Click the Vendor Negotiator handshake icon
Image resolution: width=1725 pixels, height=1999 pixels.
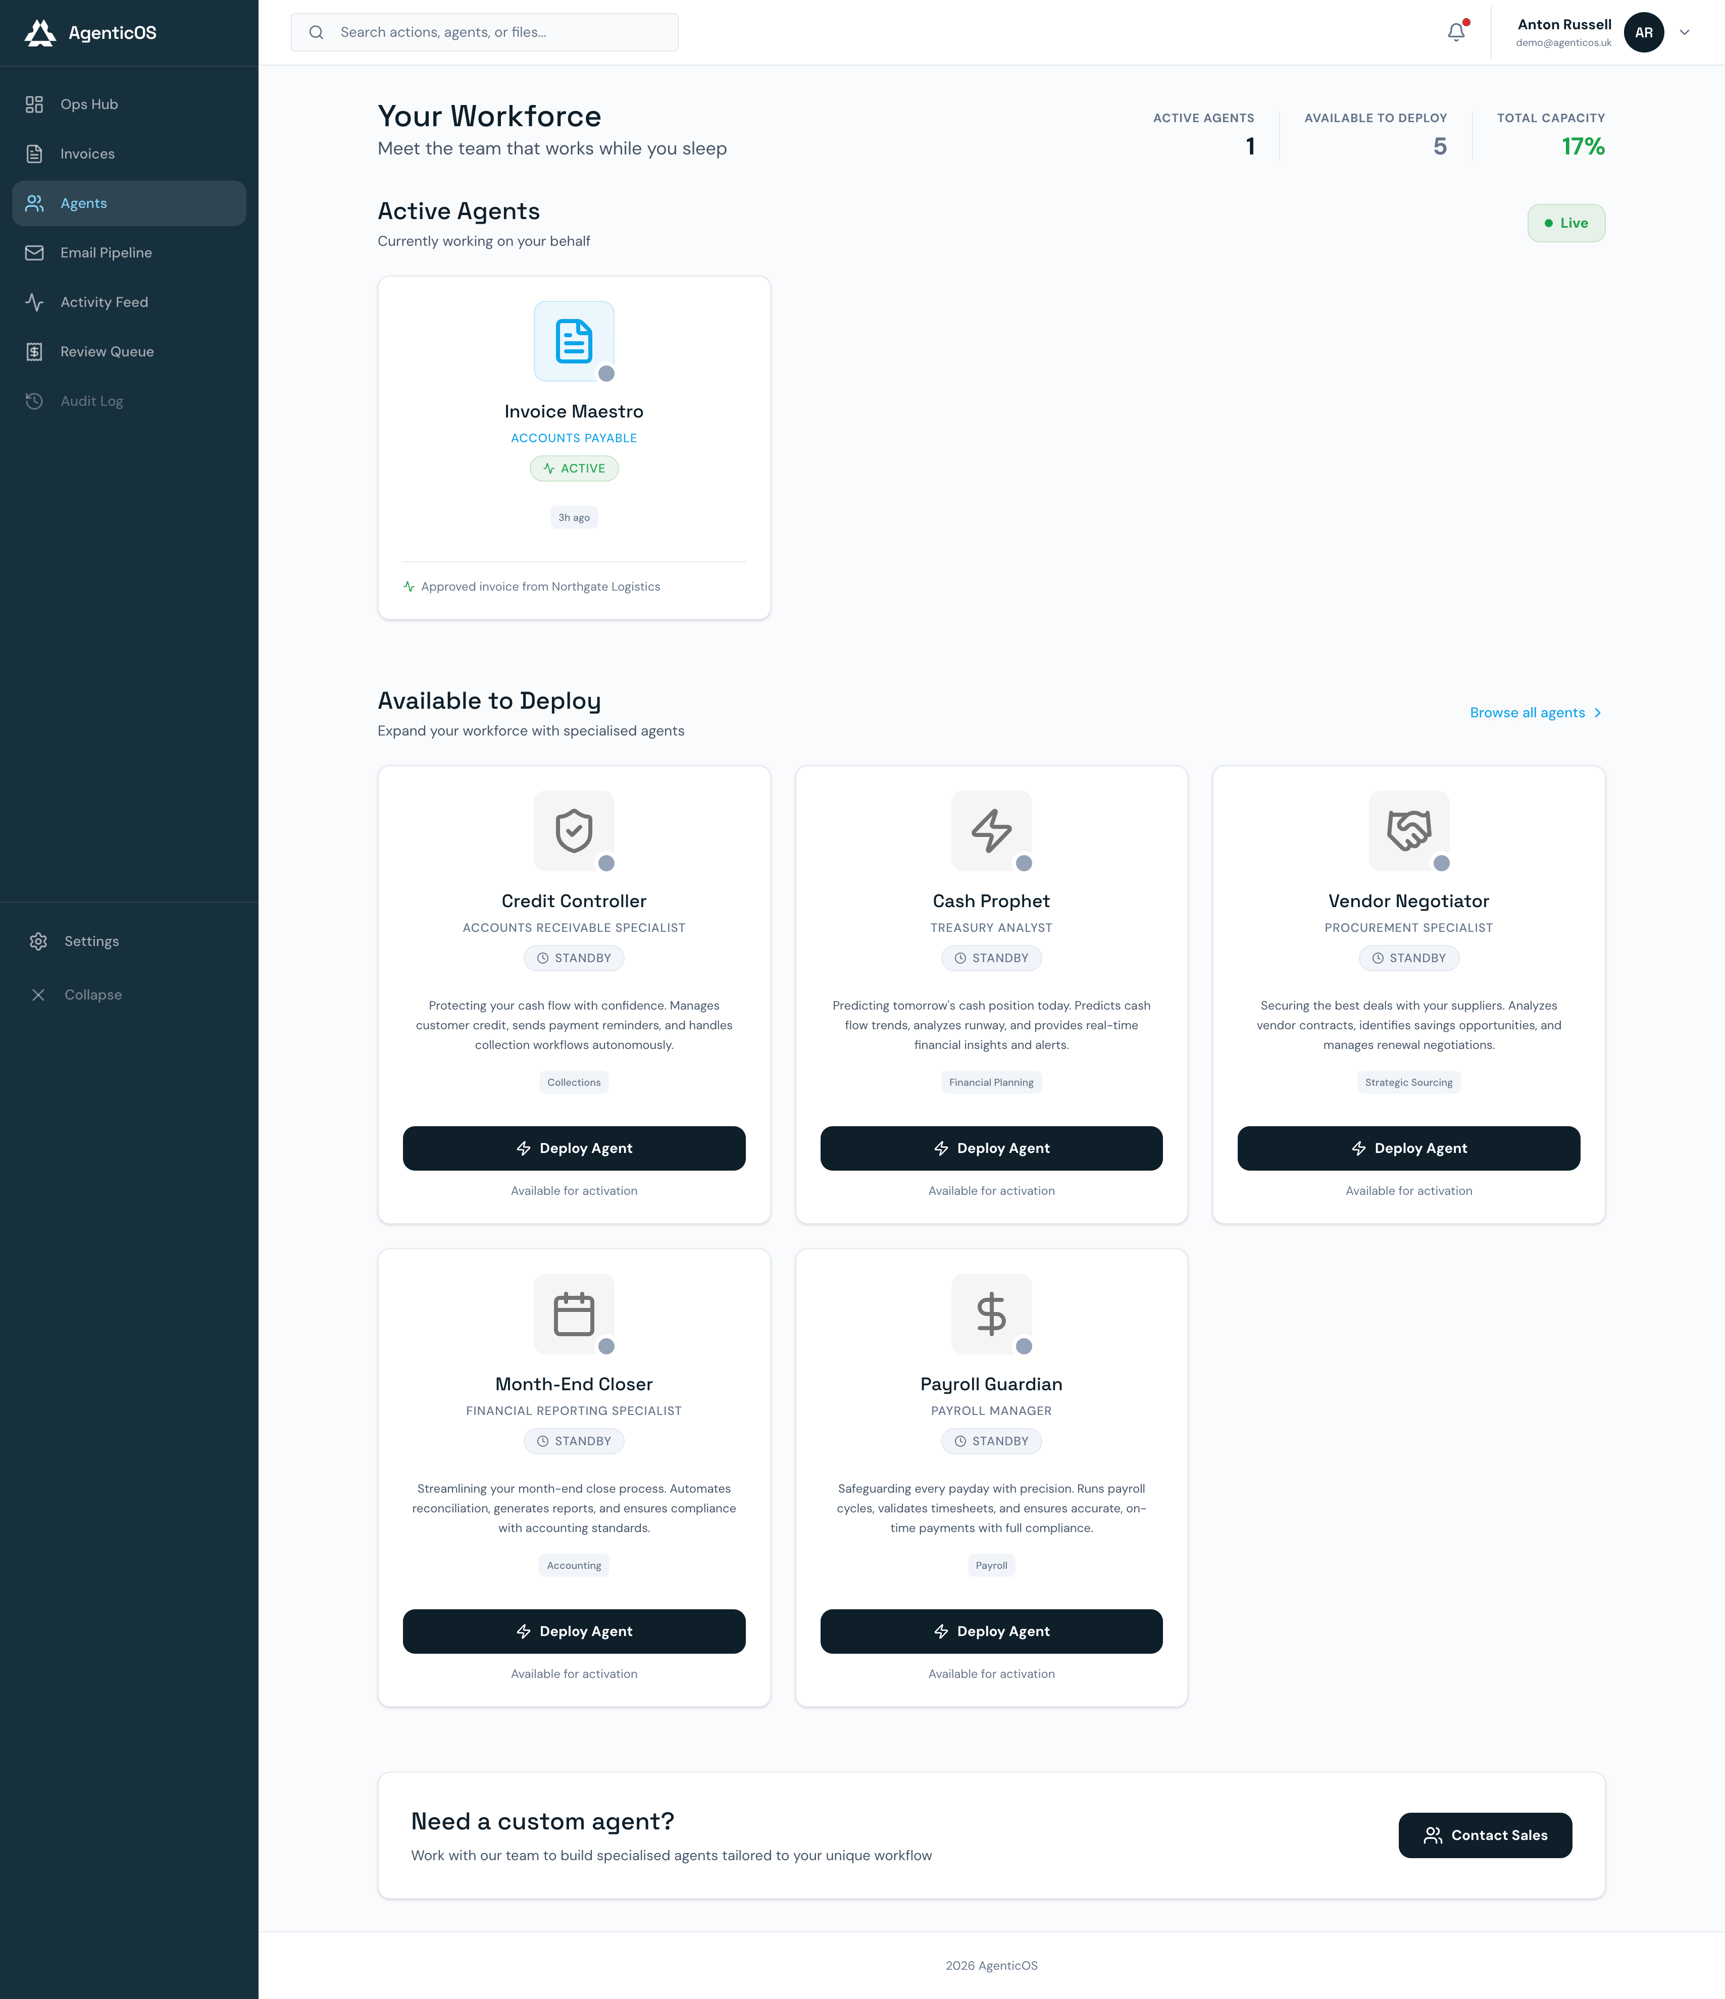click(x=1408, y=831)
